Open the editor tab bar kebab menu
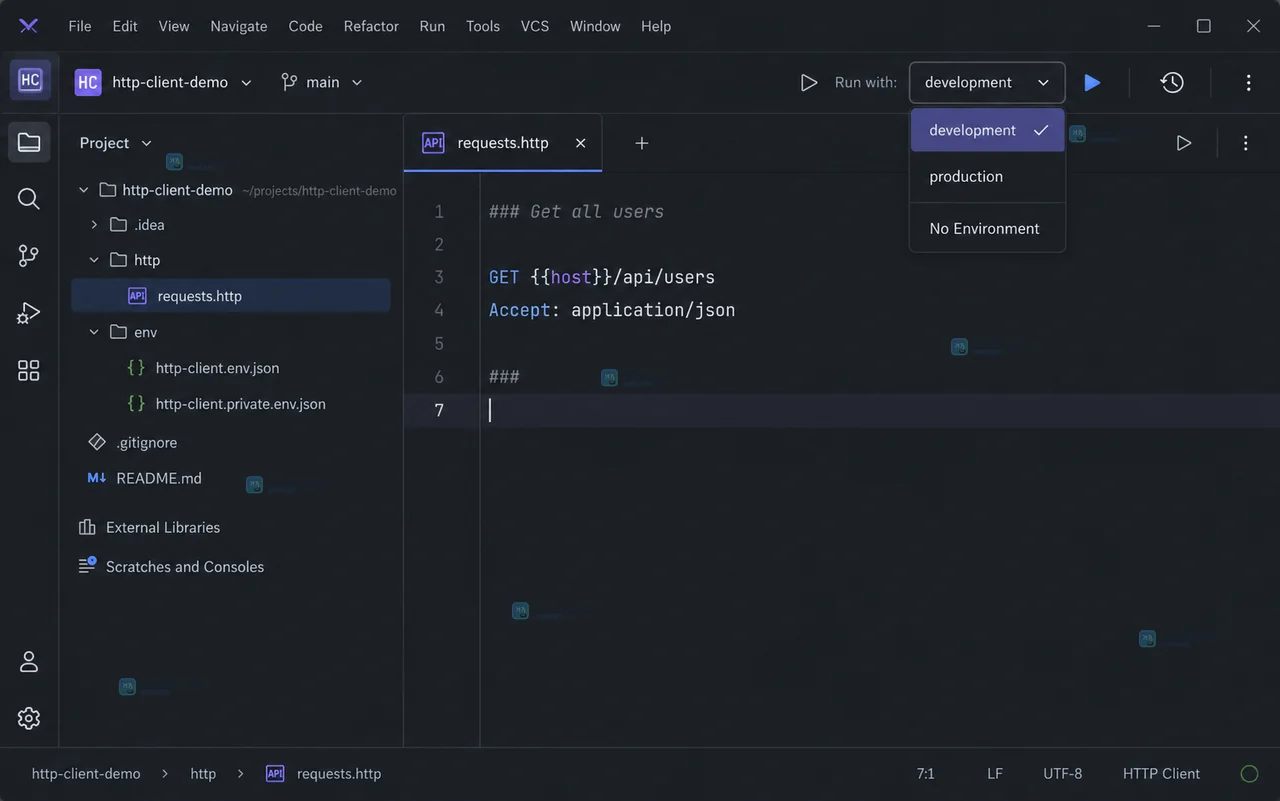 (x=1246, y=143)
